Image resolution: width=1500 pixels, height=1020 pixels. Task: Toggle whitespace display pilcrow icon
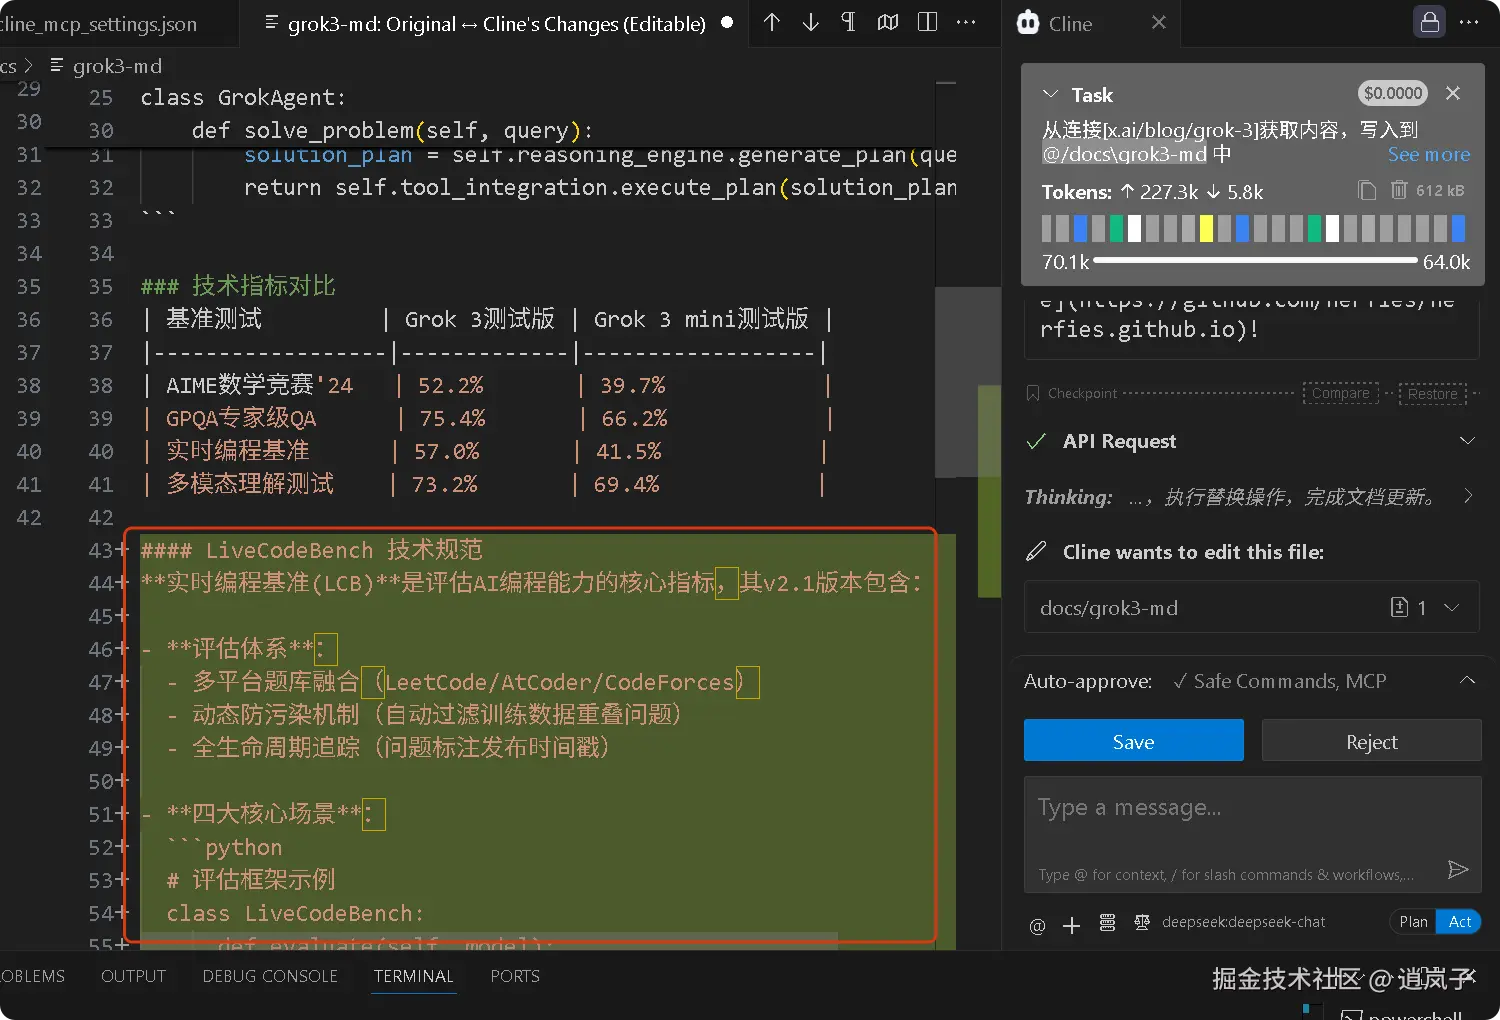849,22
